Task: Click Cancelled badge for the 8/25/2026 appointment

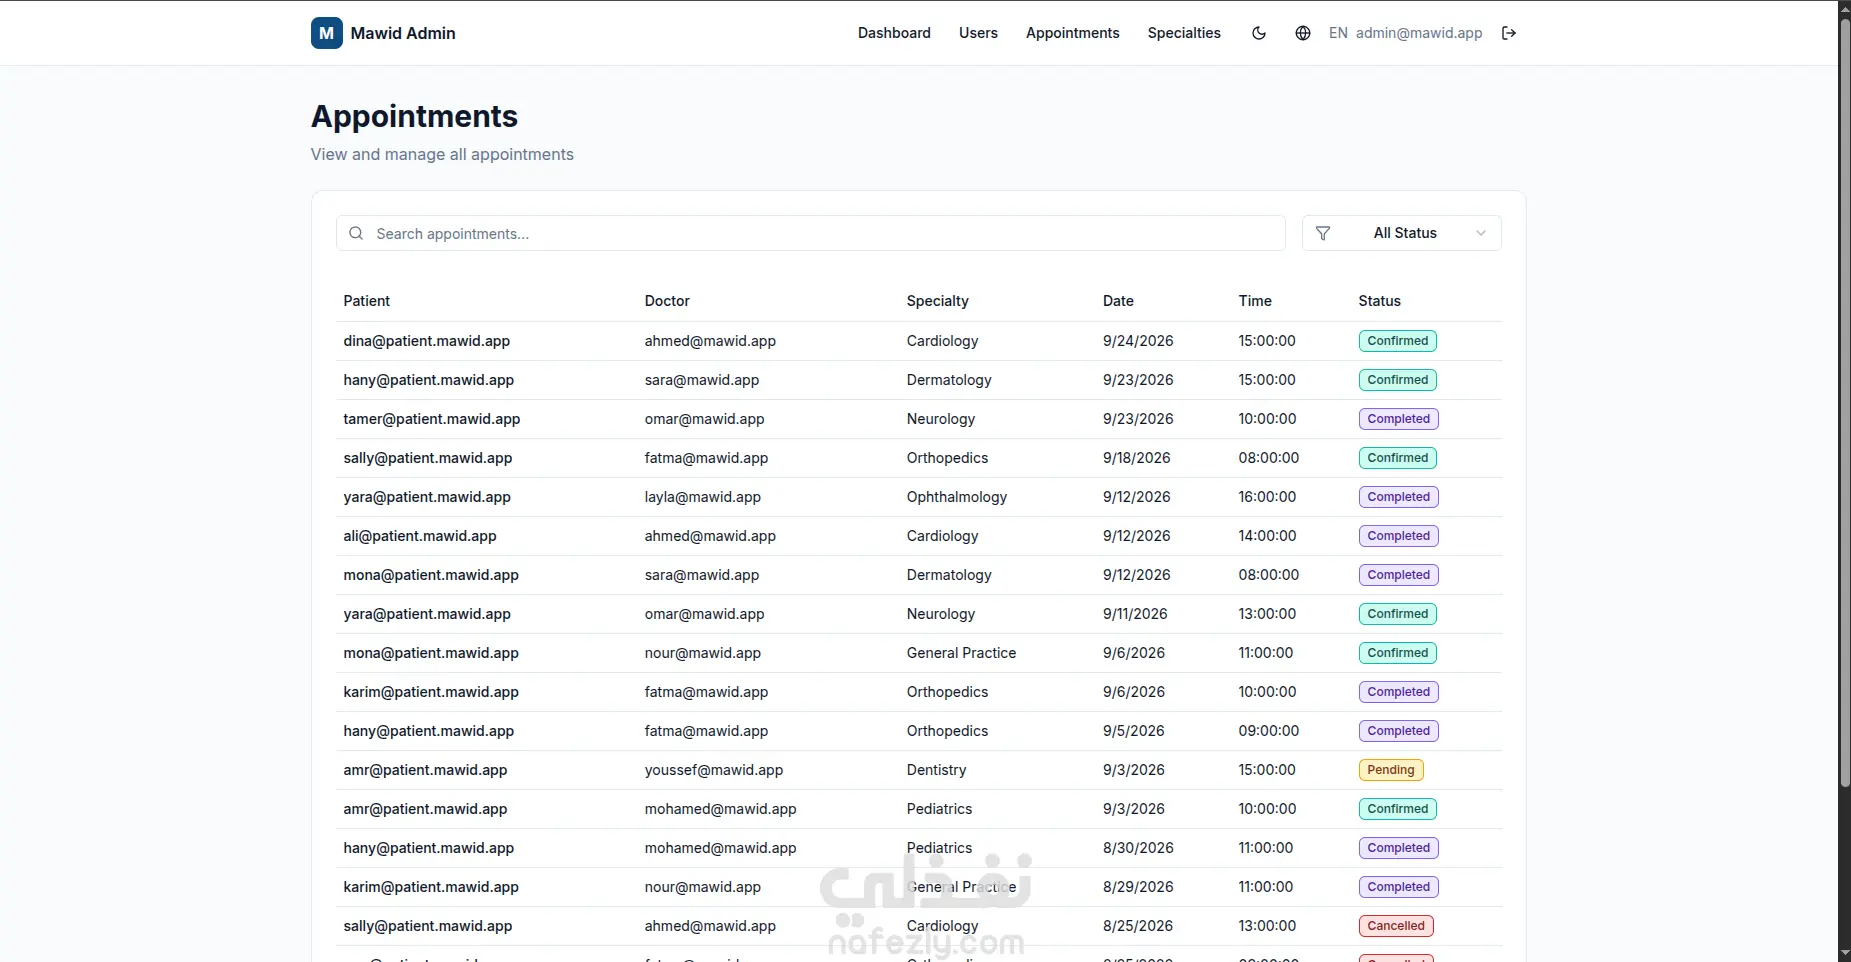Action: [x=1396, y=926]
